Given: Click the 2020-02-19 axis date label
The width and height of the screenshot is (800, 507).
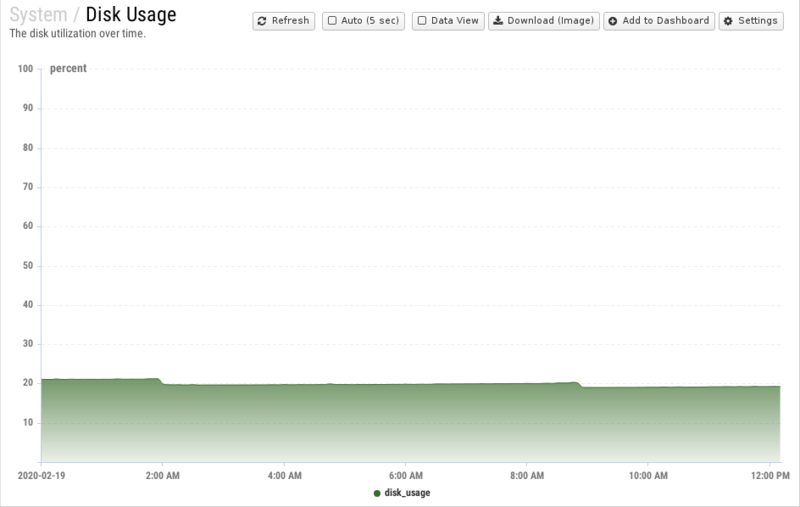Looking at the screenshot, I should tap(41, 475).
